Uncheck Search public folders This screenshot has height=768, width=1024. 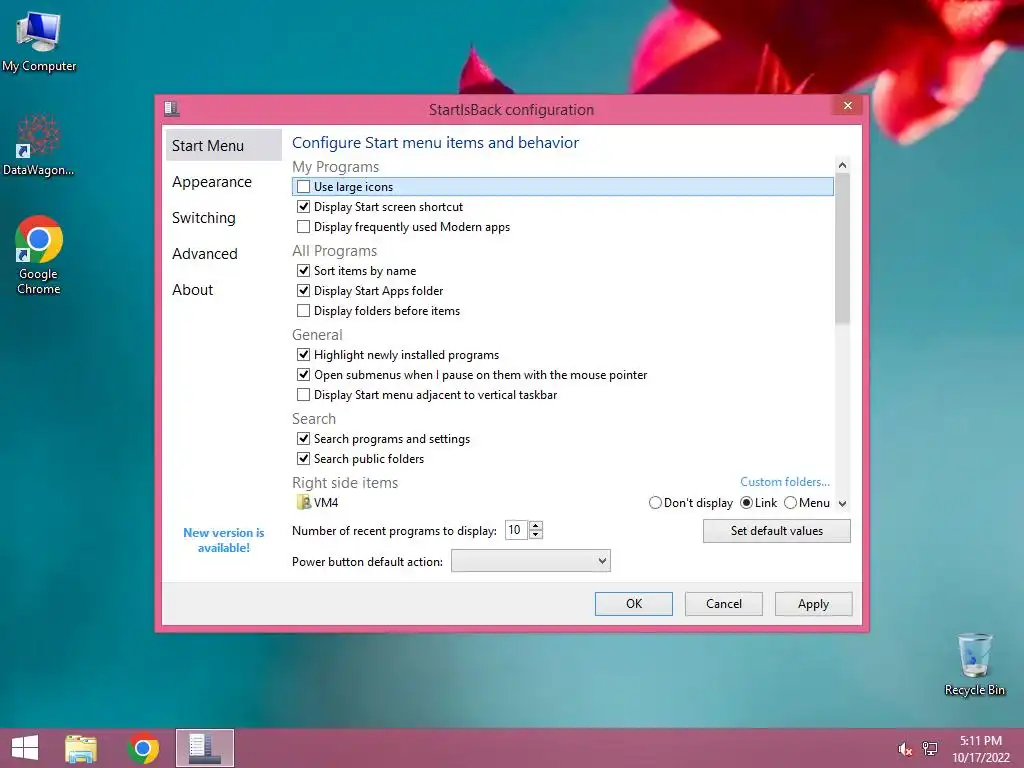303,458
